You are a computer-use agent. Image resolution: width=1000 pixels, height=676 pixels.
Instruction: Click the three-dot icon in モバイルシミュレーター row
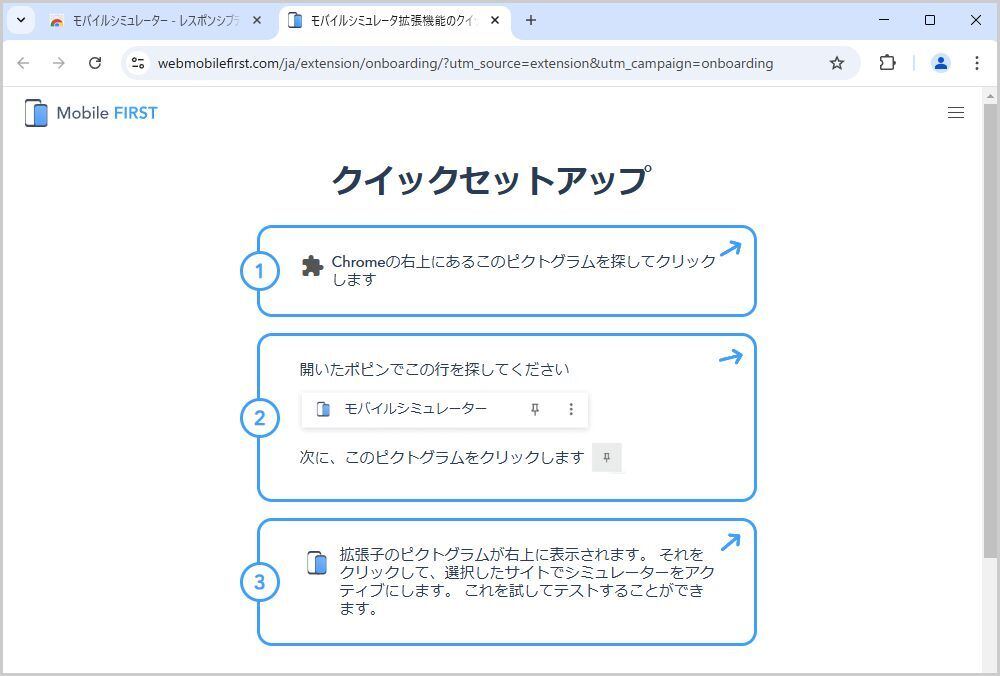[571, 409]
